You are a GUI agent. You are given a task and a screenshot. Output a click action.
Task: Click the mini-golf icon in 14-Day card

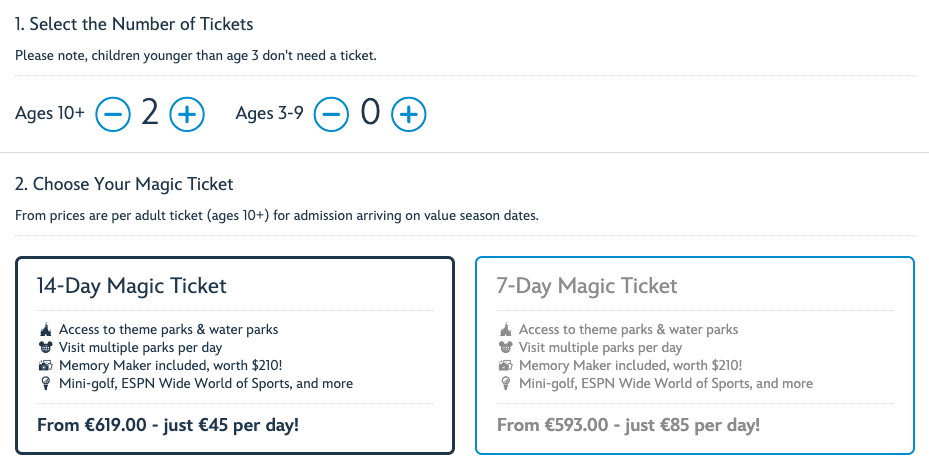click(x=44, y=384)
